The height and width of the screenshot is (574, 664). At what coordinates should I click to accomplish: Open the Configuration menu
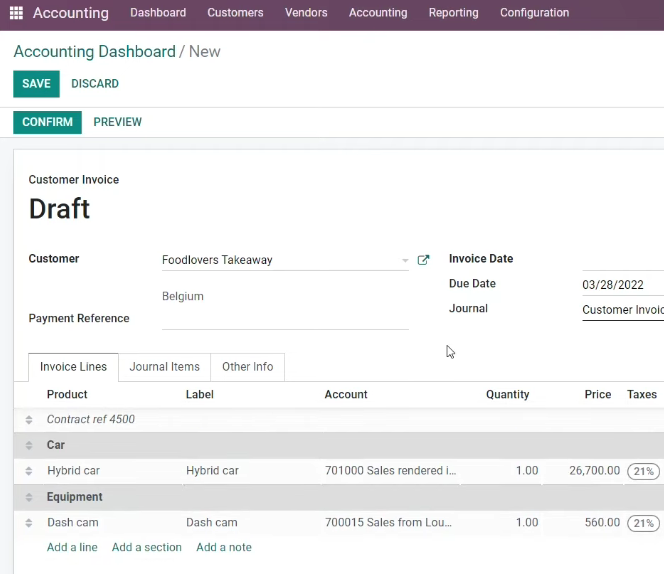click(534, 13)
